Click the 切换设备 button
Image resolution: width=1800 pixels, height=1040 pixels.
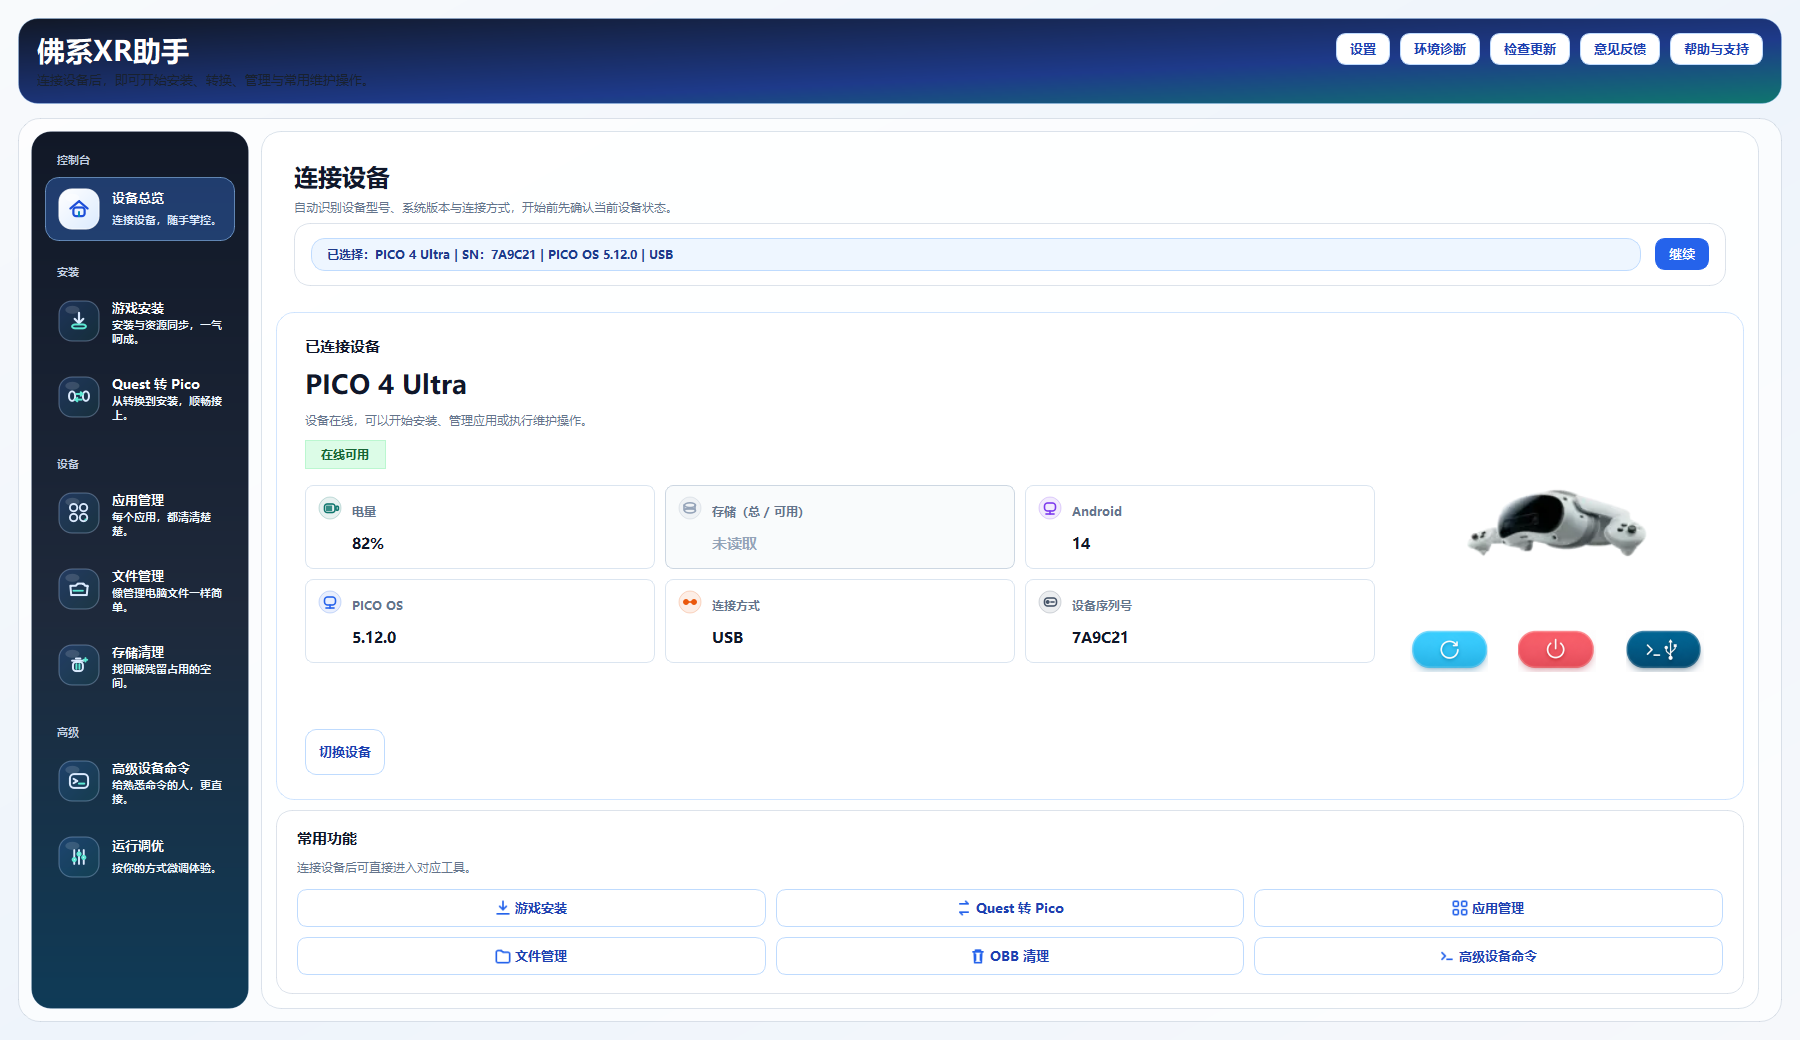click(345, 752)
